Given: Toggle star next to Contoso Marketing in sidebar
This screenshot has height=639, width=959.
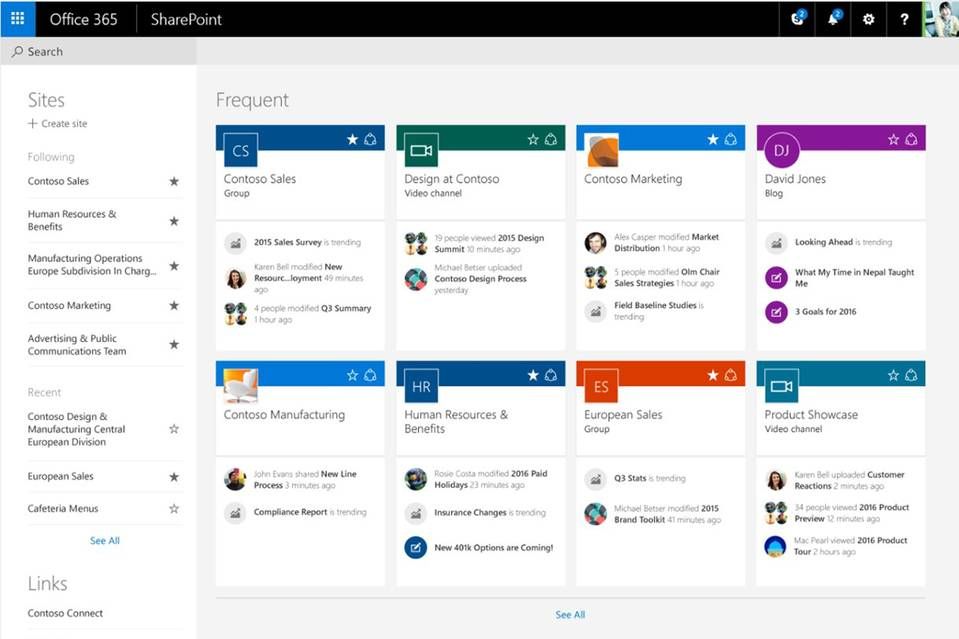Looking at the screenshot, I should tap(174, 305).
